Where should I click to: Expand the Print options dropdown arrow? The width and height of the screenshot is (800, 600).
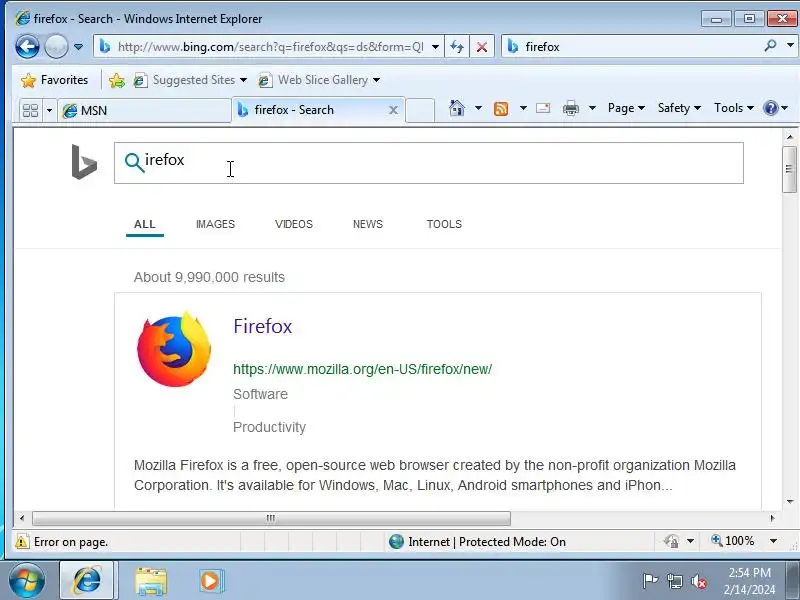click(x=592, y=108)
